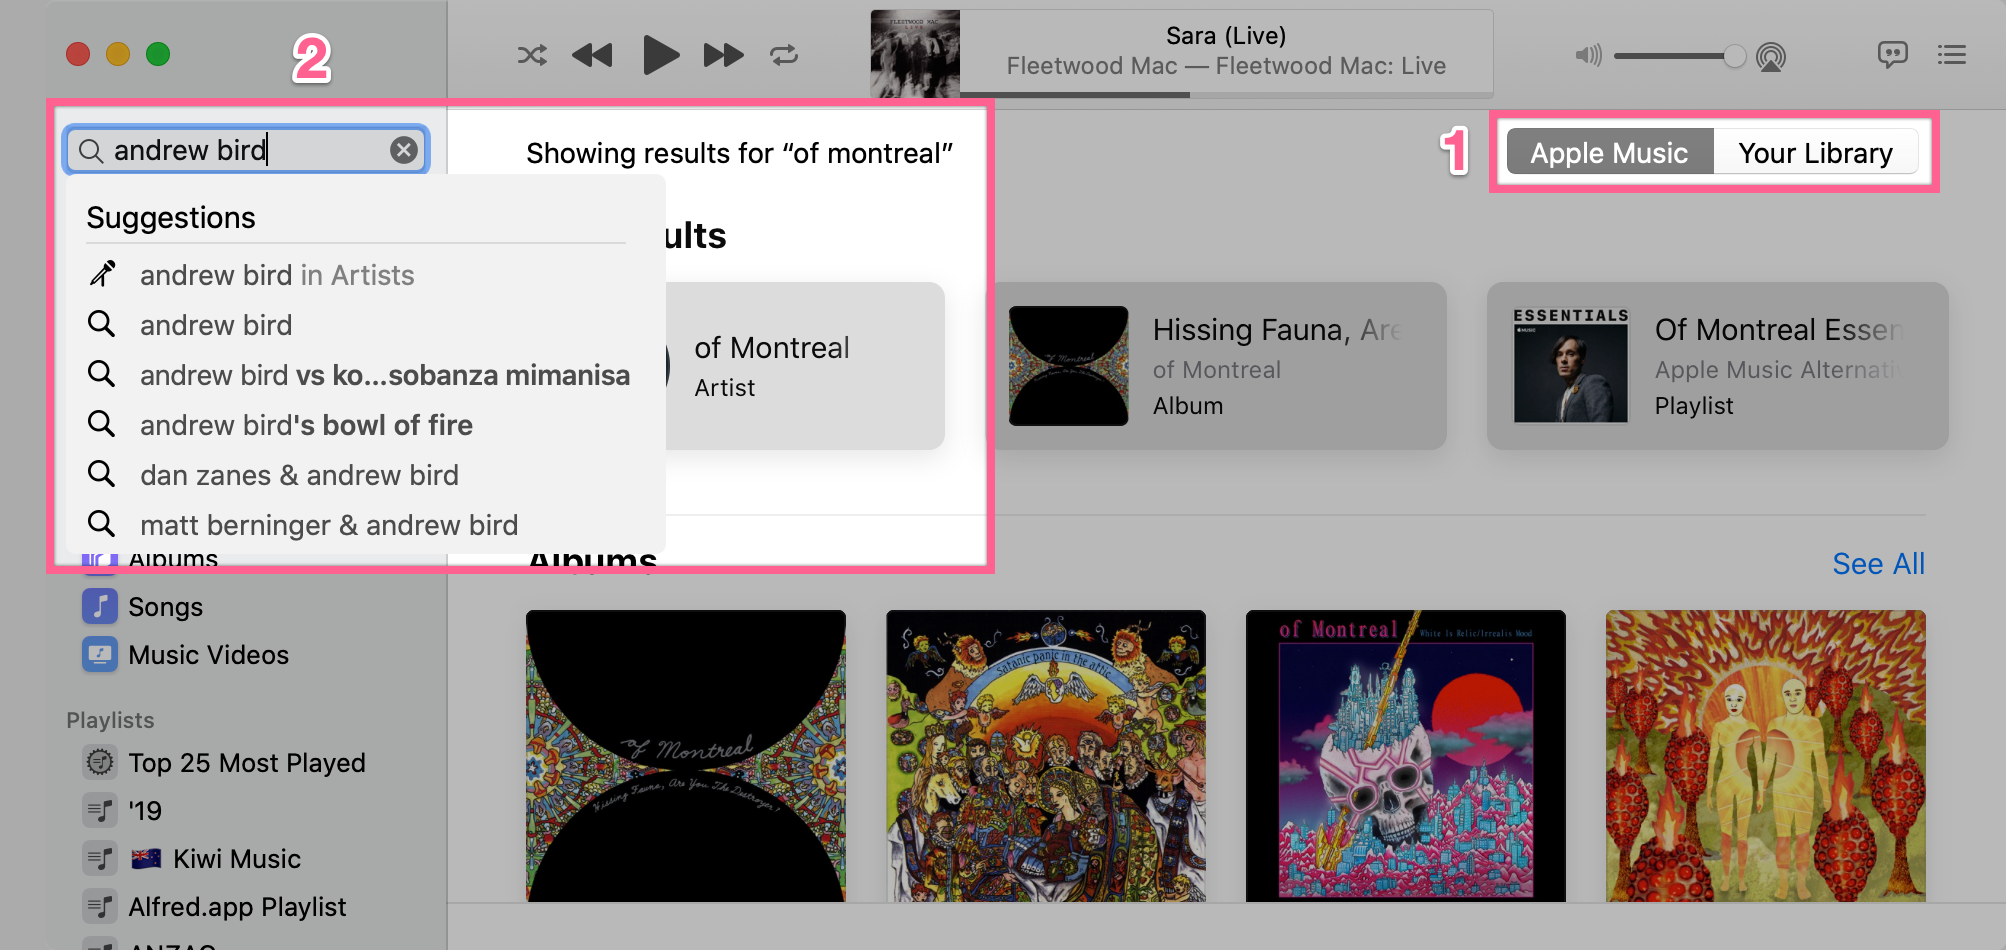Image resolution: width=2006 pixels, height=950 pixels.
Task: Skip forward to the next track
Action: 723,55
